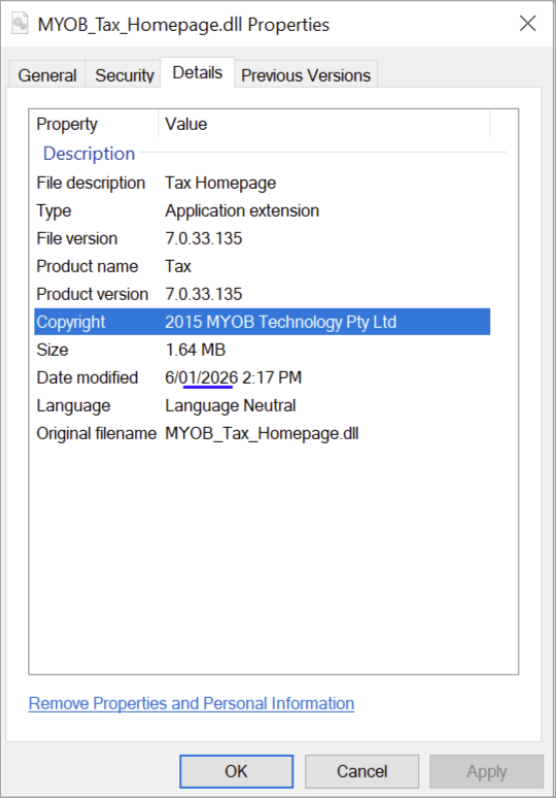Image resolution: width=556 pixels, height=798 pixels.
Task: Select the Original filename row
Action: pyautogui.click(x=262, y=434)
